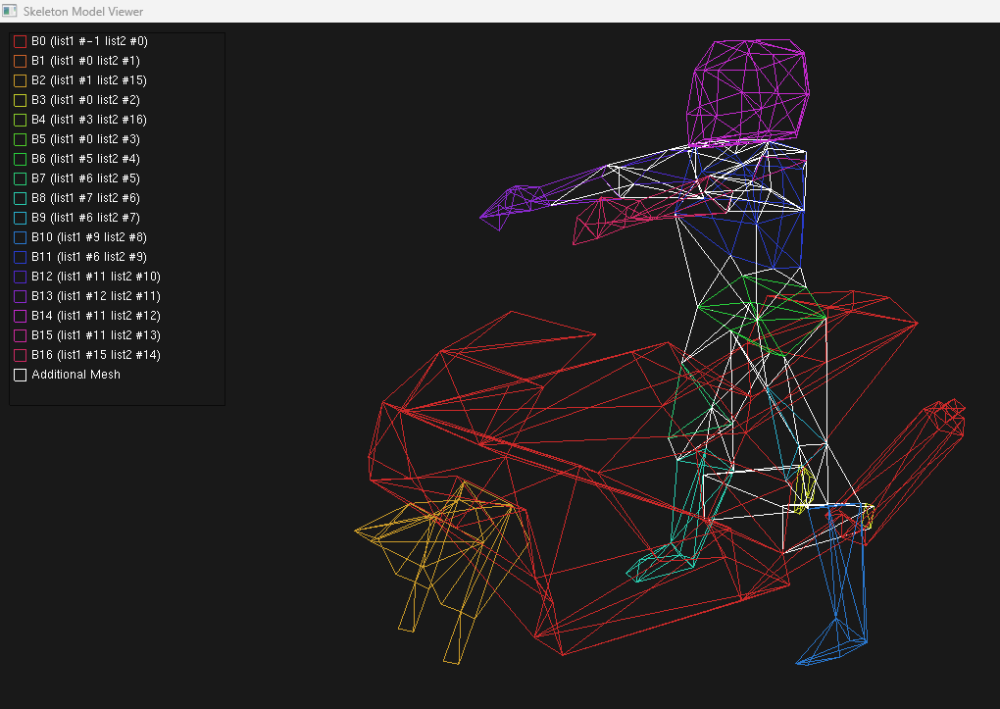Click the Skeleton Model Viewer app icon
The image size is (1000, 709).
pyautogui.click(x=10, y=11)
